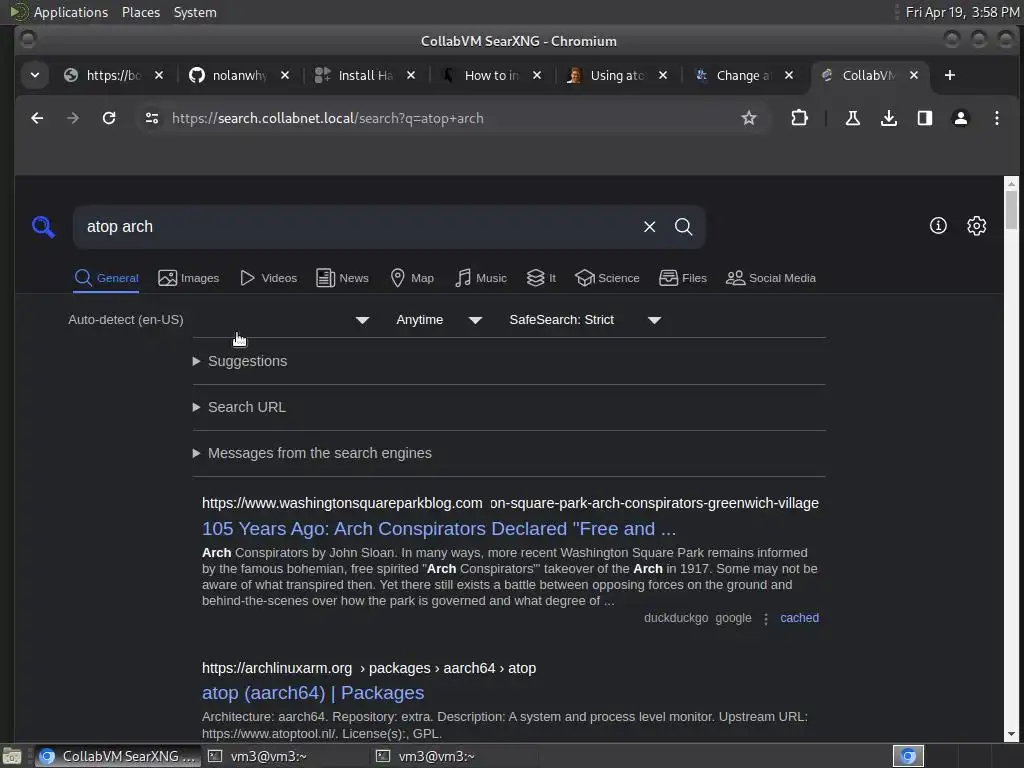Viewport: 1024px width, 768px height.
Task: Open the atop (aarch64) | Packages result
Action: (x=313, y=692)
